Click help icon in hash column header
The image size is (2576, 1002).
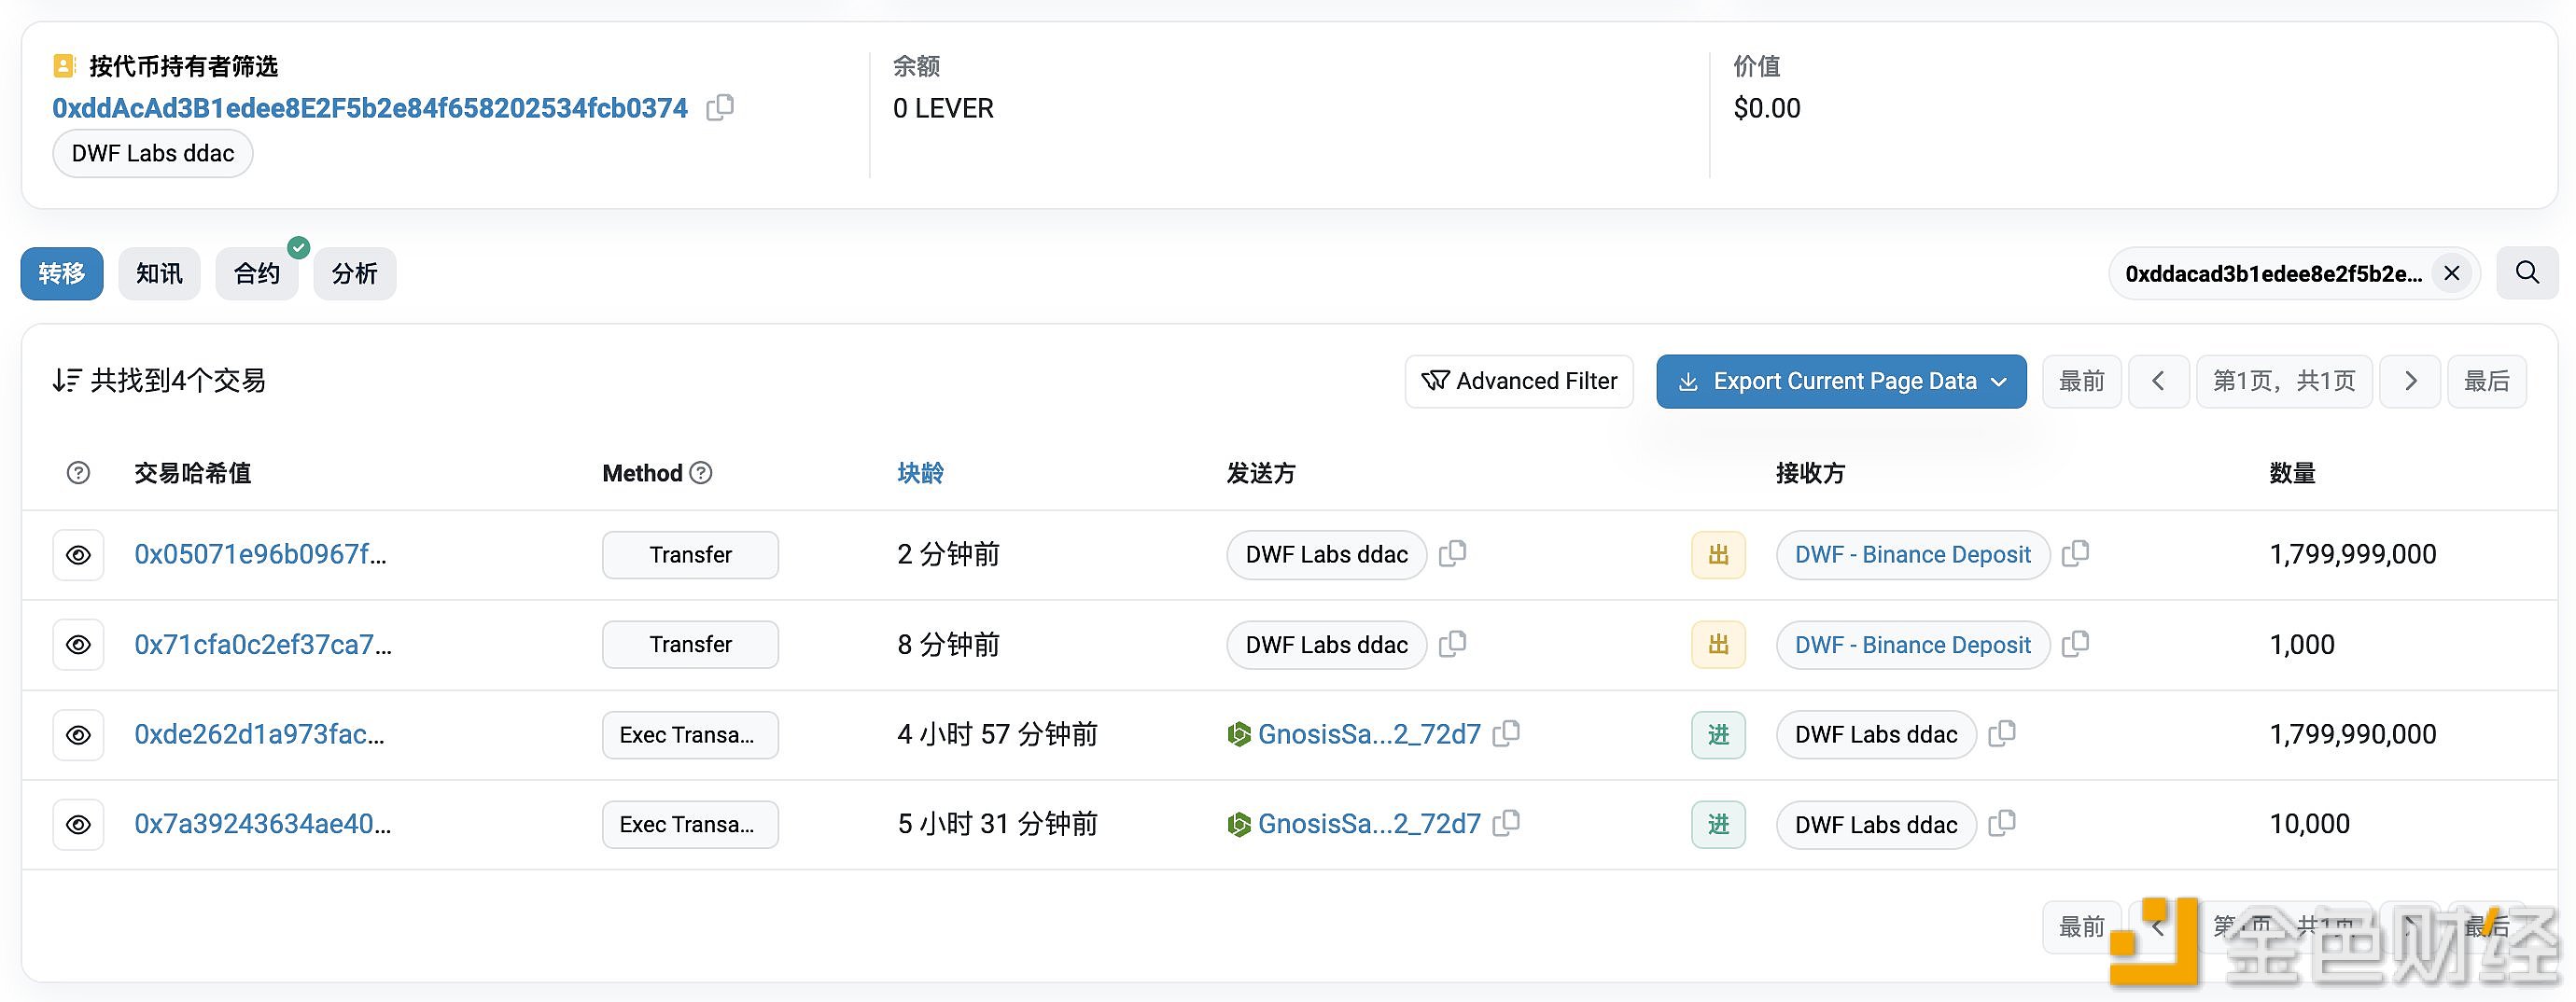(x=78, y=473)
